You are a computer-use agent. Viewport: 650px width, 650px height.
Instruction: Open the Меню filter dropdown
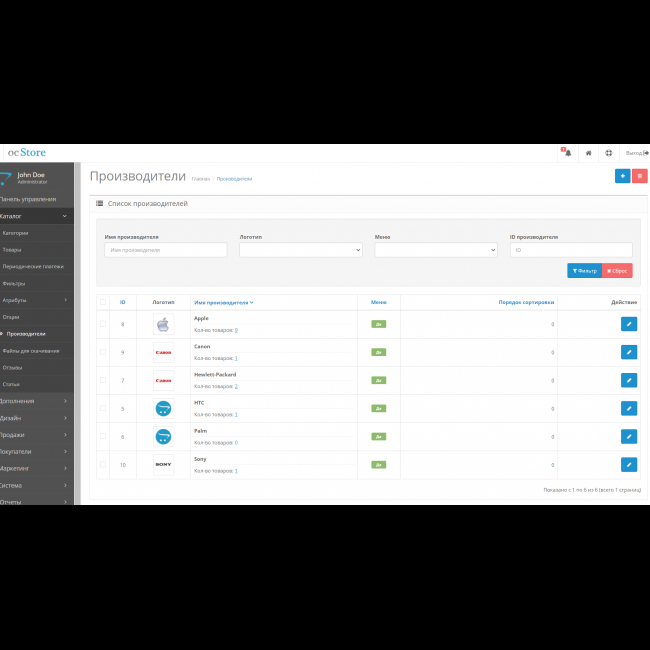pyautogui.click(x=435, y=250)
